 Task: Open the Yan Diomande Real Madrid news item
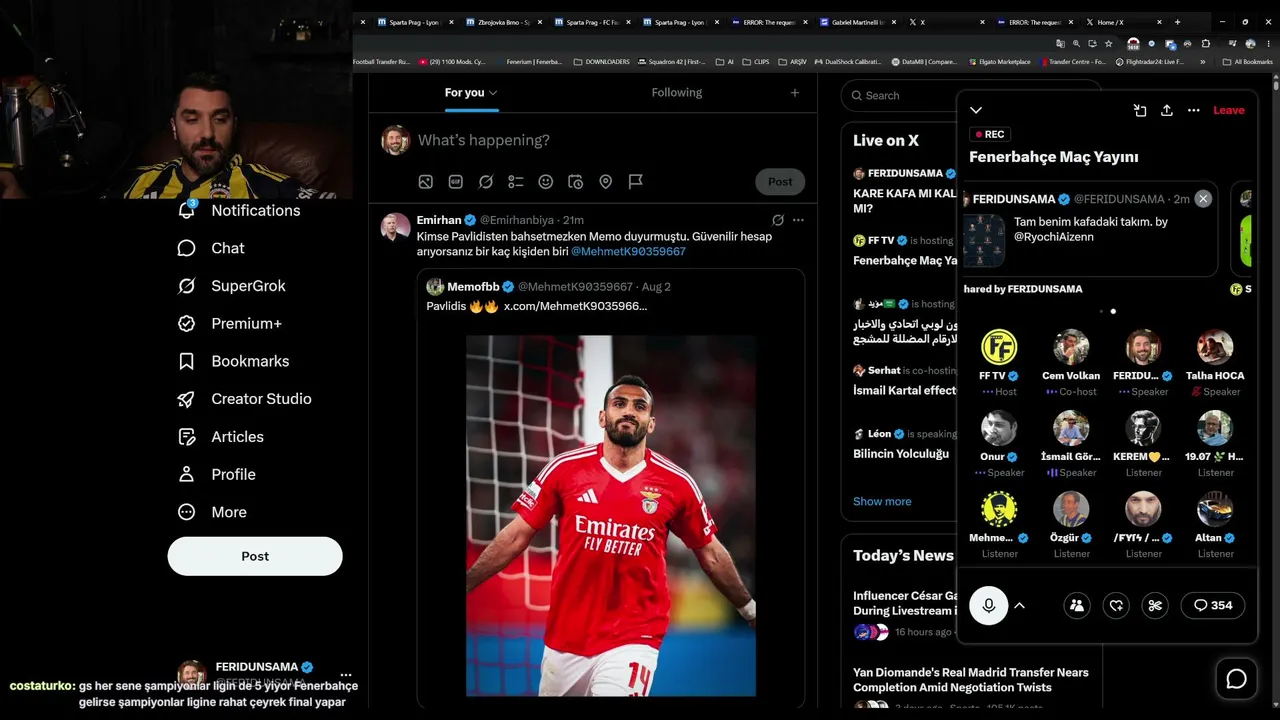click(x=970, y=680)
